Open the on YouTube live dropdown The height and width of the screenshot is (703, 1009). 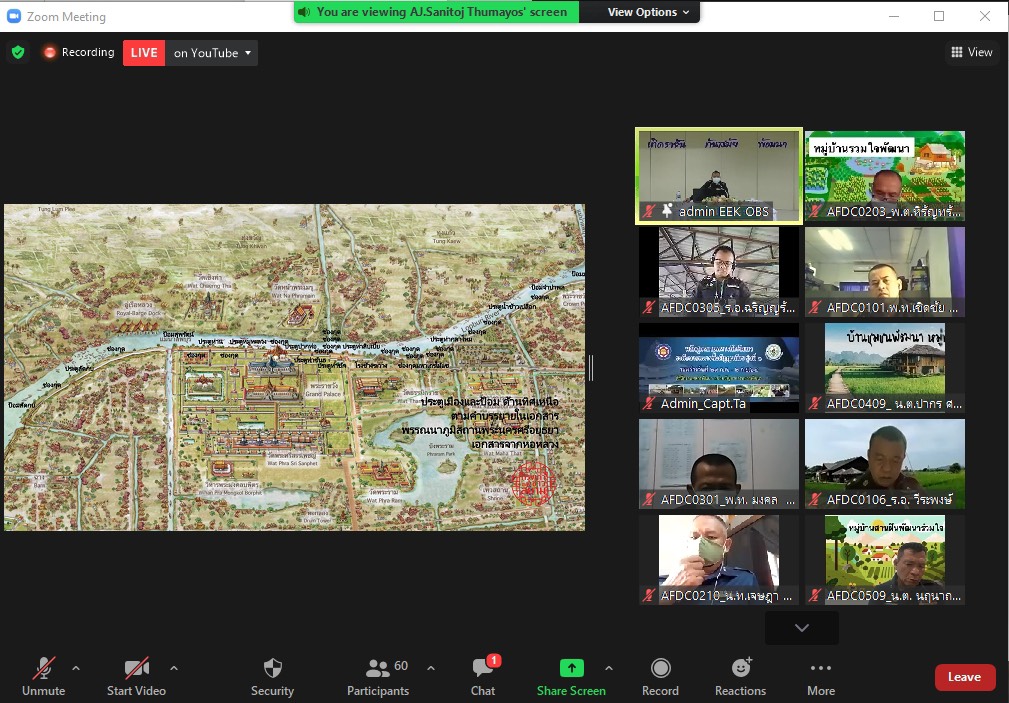212,53
